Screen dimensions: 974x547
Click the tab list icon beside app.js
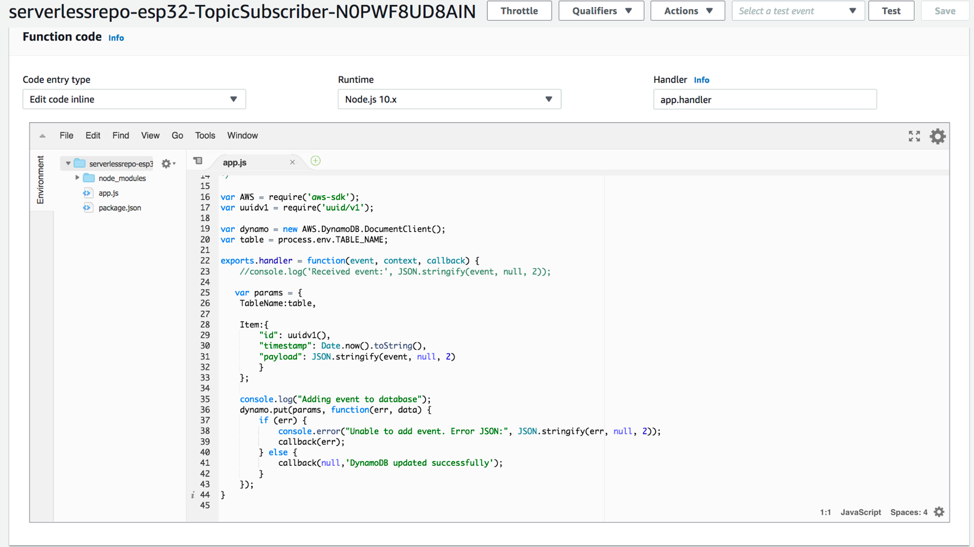point(198,161)
